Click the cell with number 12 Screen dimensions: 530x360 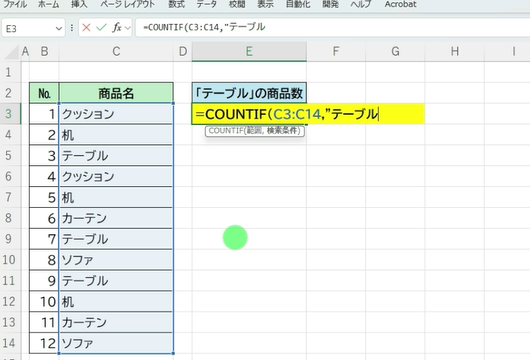point(44,343)
